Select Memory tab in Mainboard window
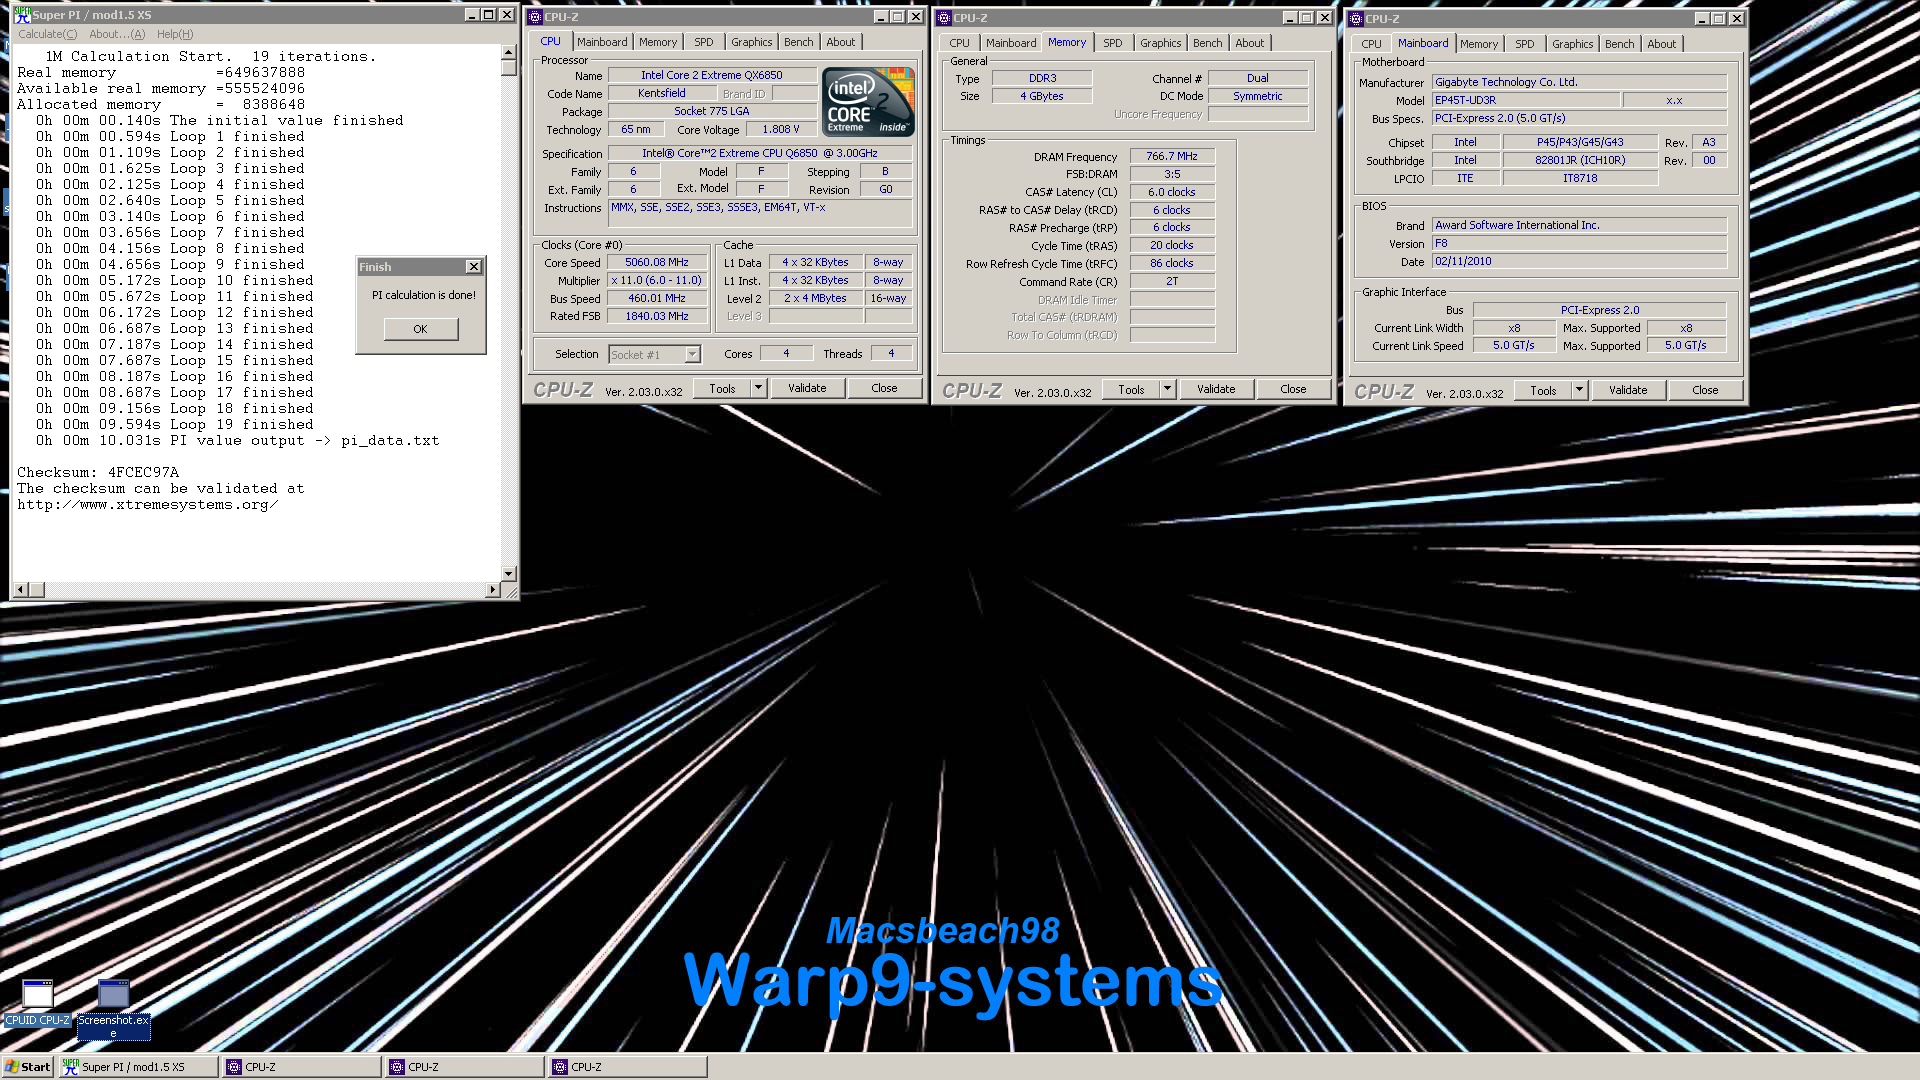The width and height of the screenshot is (1920, 1080). coord(1478,44)
